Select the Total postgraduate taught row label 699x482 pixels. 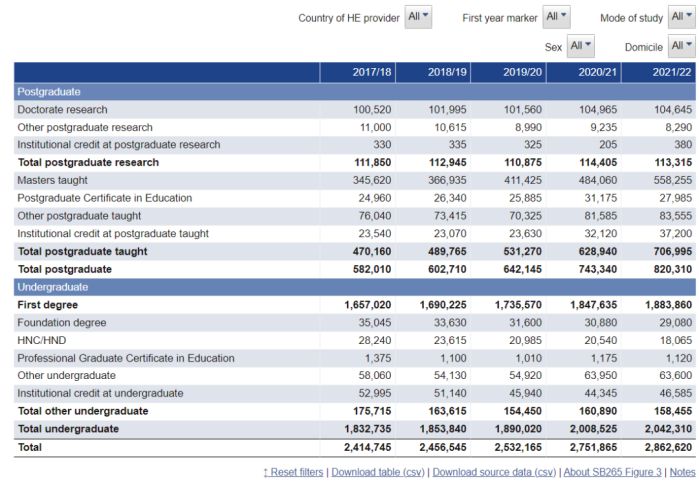tap(82, 251)
